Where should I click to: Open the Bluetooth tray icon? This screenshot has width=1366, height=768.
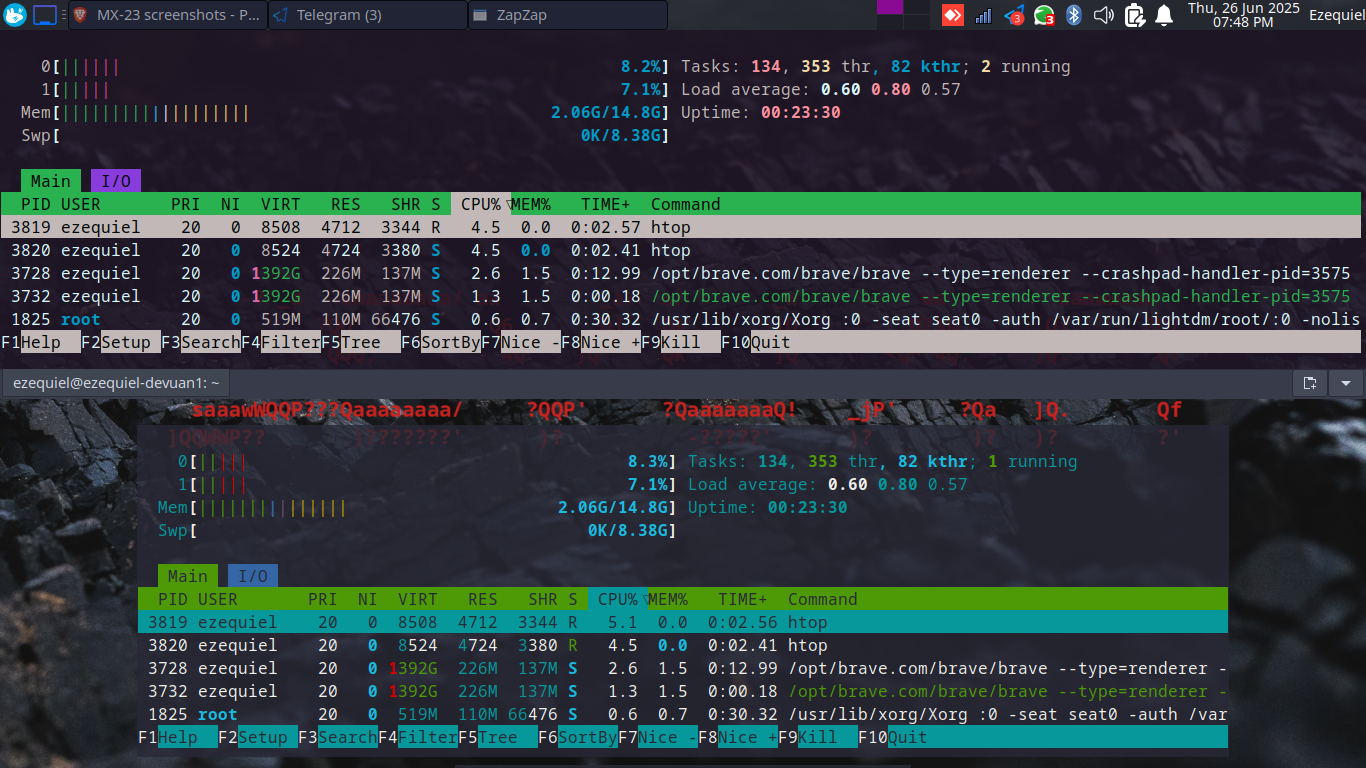pyautogui.click(x=1074, y=15)
